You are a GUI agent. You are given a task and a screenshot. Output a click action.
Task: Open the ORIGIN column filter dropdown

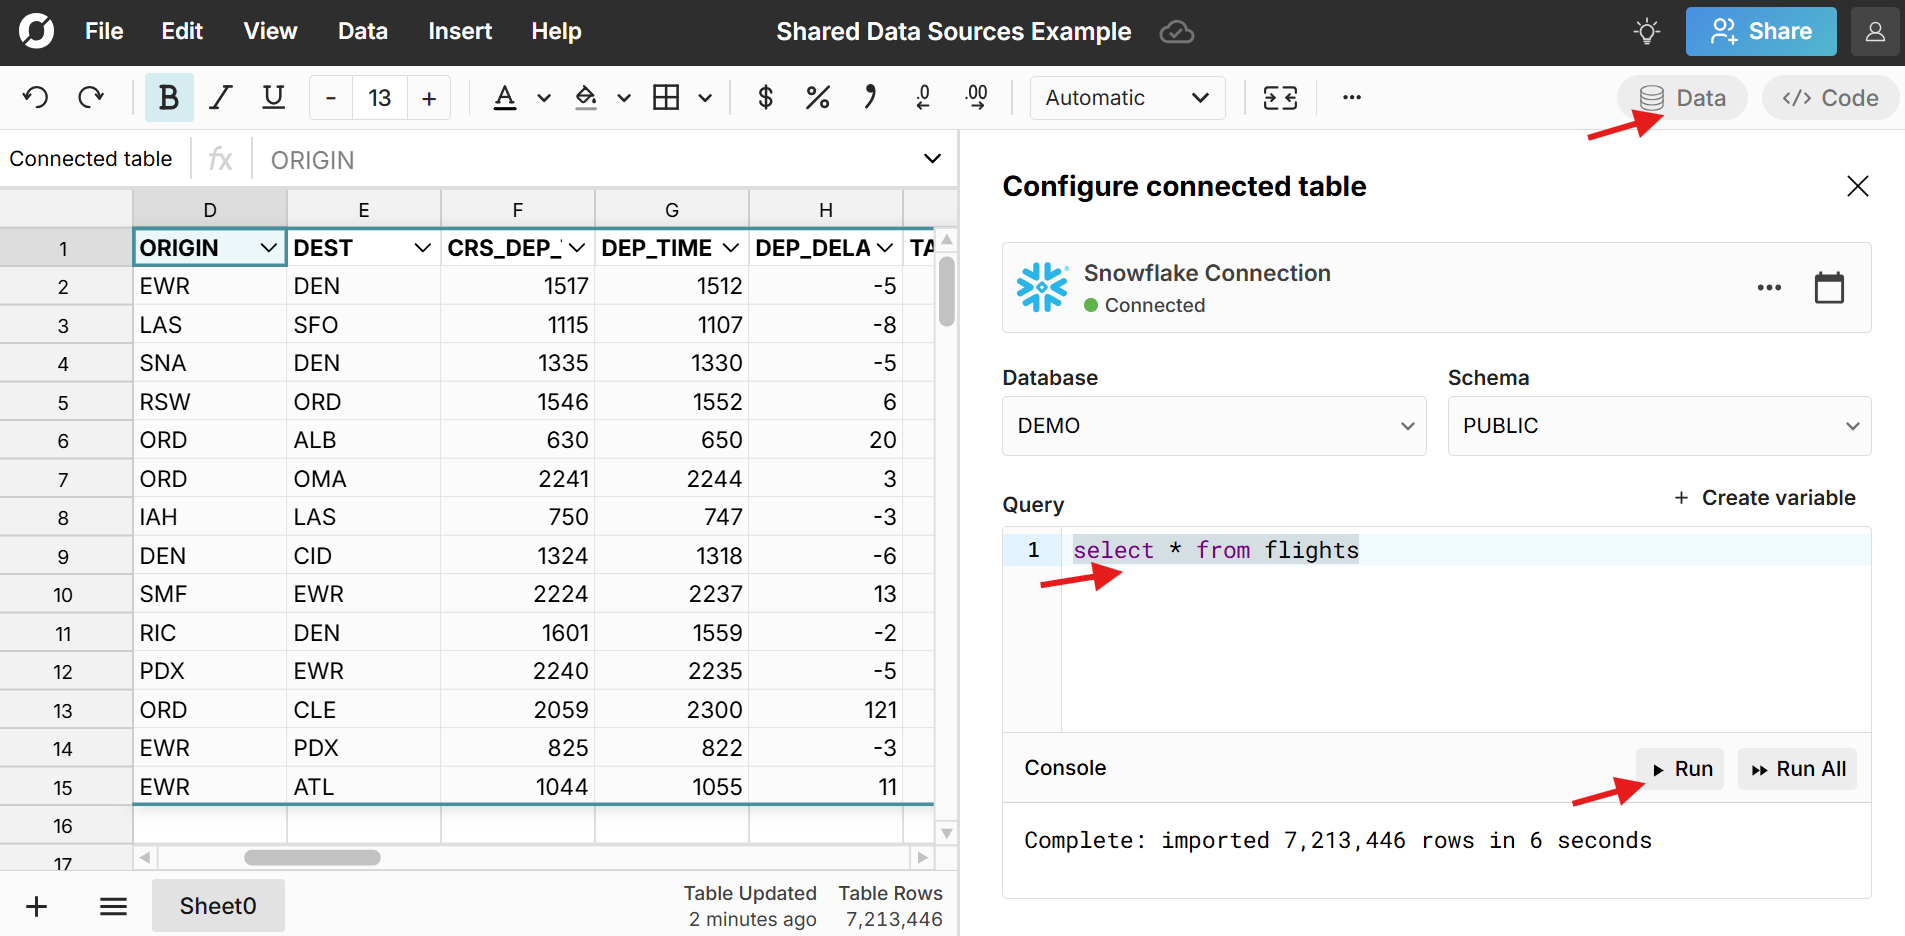(x=268, y=247)
